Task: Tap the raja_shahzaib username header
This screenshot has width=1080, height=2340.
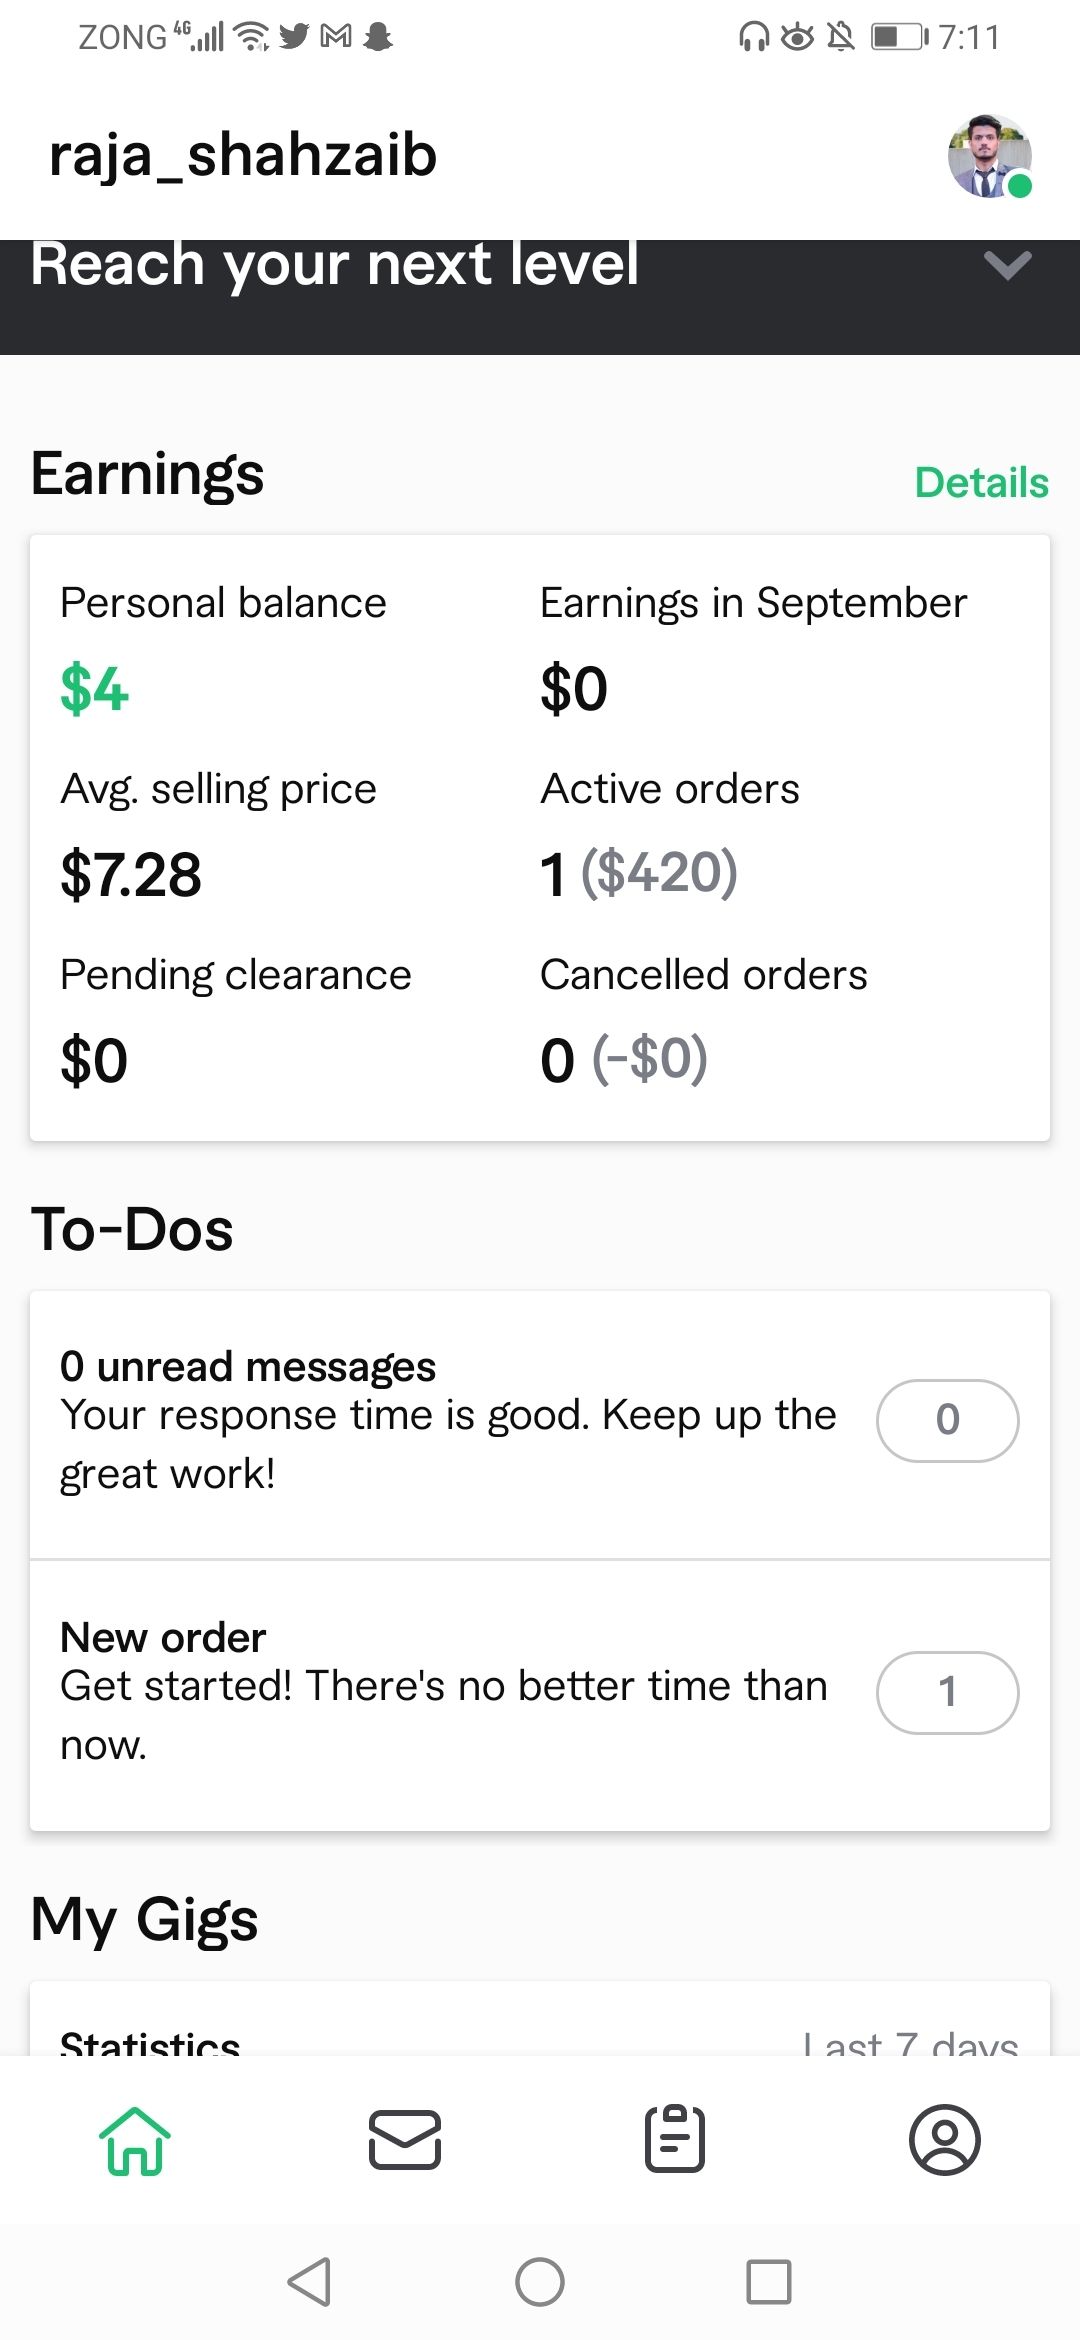Action: click(x=243, y=156)
